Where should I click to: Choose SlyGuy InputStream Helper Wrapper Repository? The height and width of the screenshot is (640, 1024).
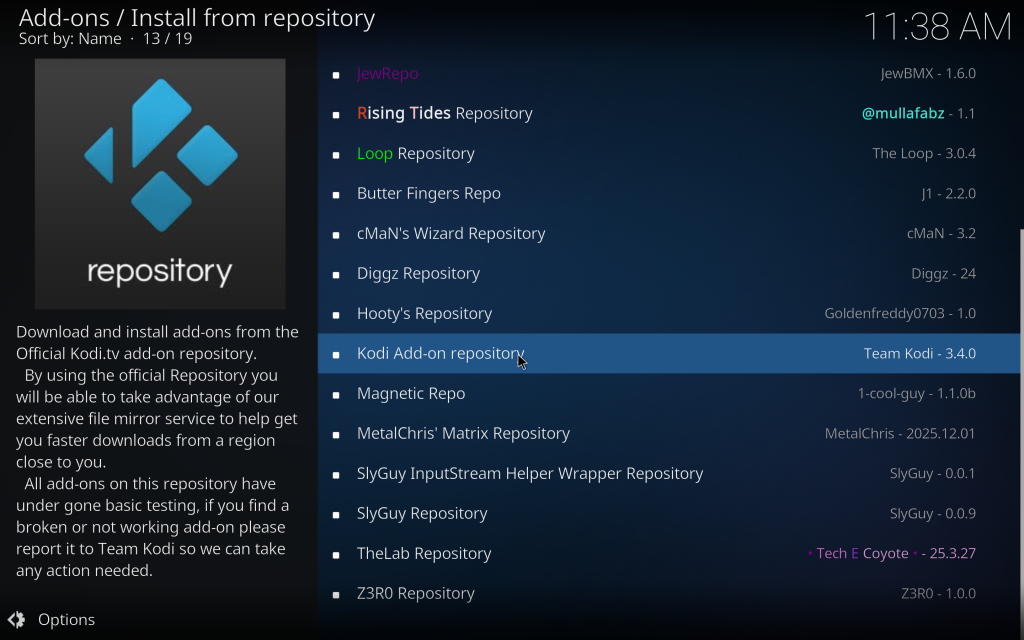[x=530, y=474]
